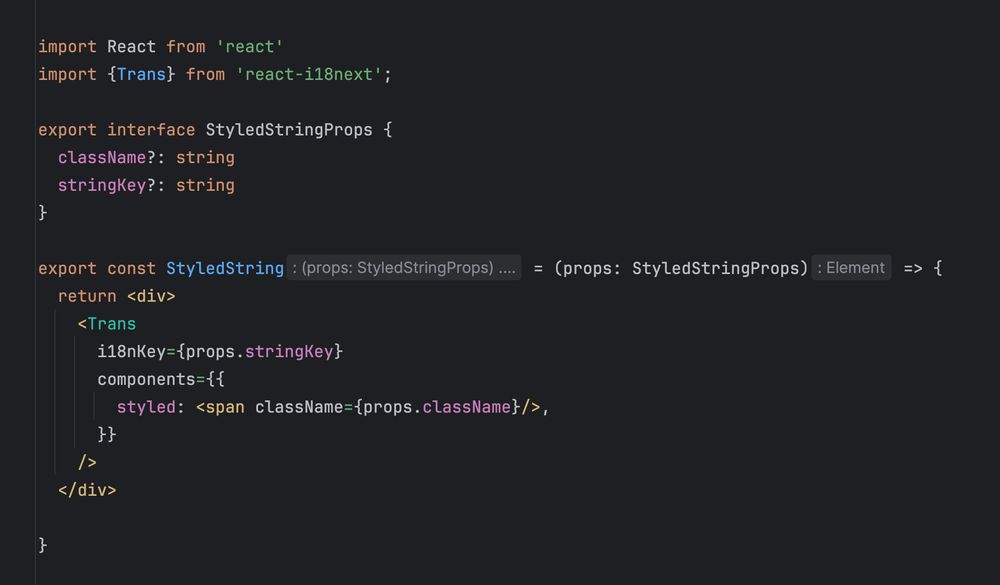1000x585 pixels.
Task: Click the const keyword
Action: [x=131, y=269]
